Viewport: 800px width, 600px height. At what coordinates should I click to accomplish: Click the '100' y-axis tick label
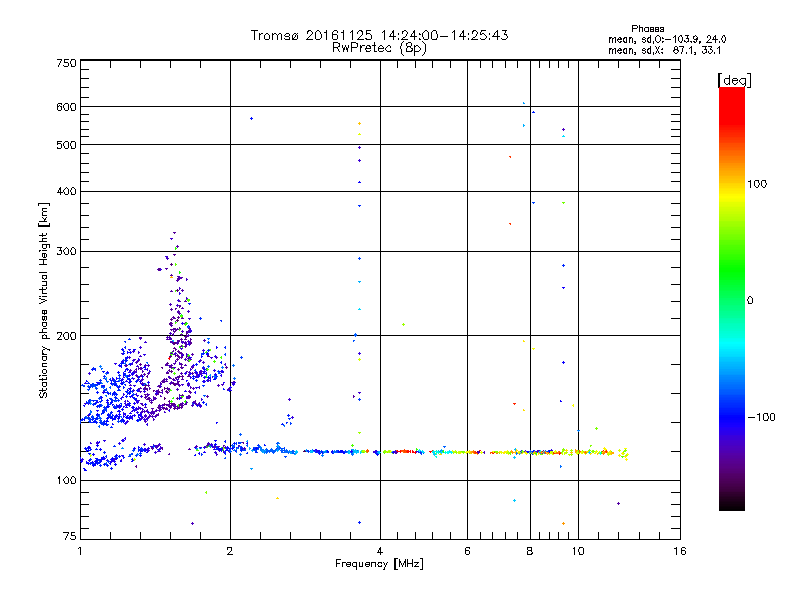(66, 480)
